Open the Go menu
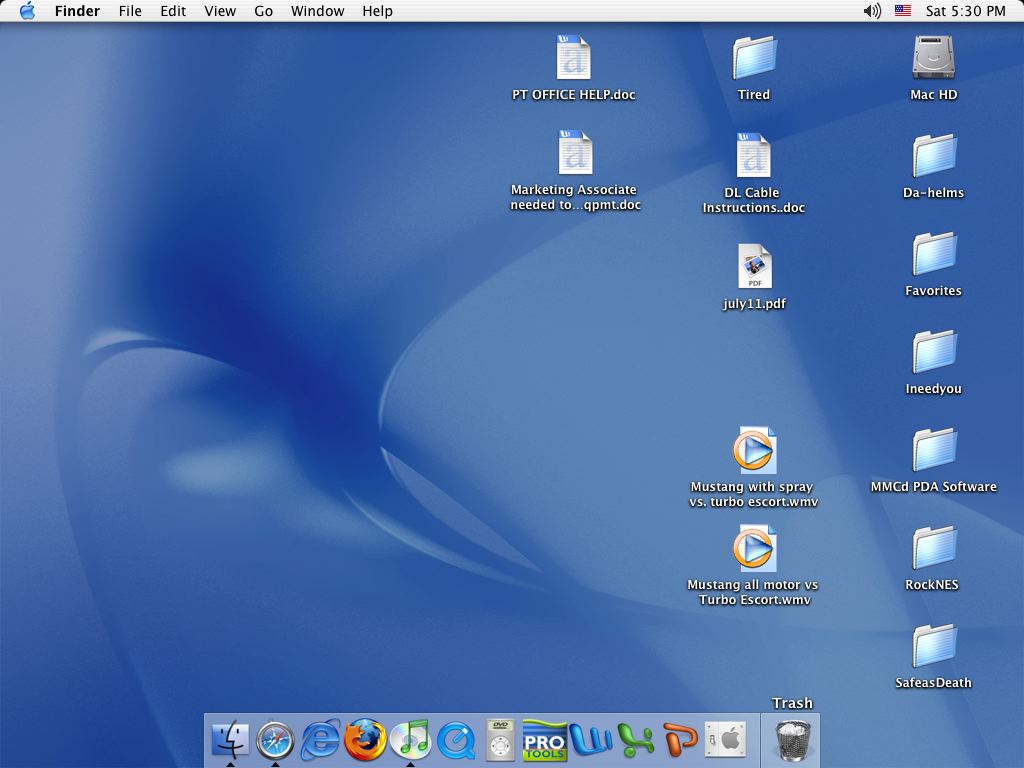 point(263,11)
